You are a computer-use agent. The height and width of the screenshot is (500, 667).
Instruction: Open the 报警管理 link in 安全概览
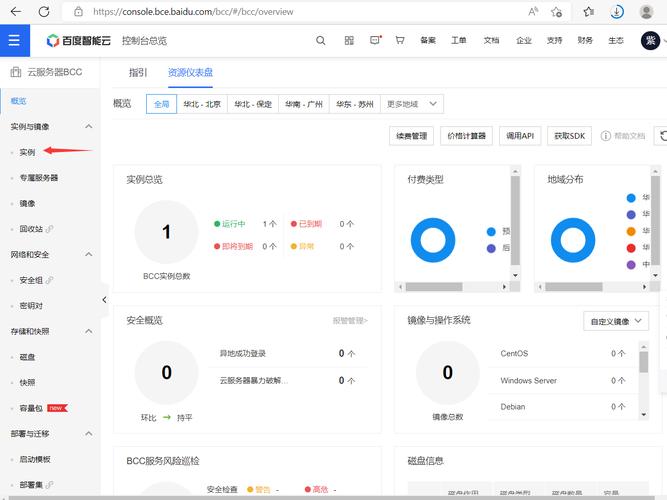pyautogui.click(x=350, y=320)
